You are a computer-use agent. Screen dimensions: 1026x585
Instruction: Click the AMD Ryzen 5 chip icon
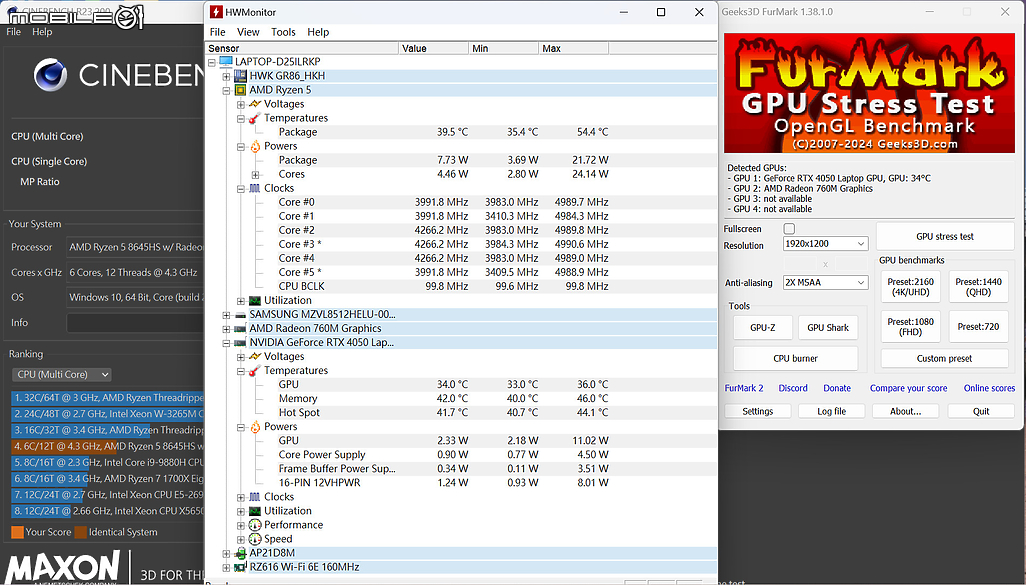pyautogui.click(x=240, y=90)
